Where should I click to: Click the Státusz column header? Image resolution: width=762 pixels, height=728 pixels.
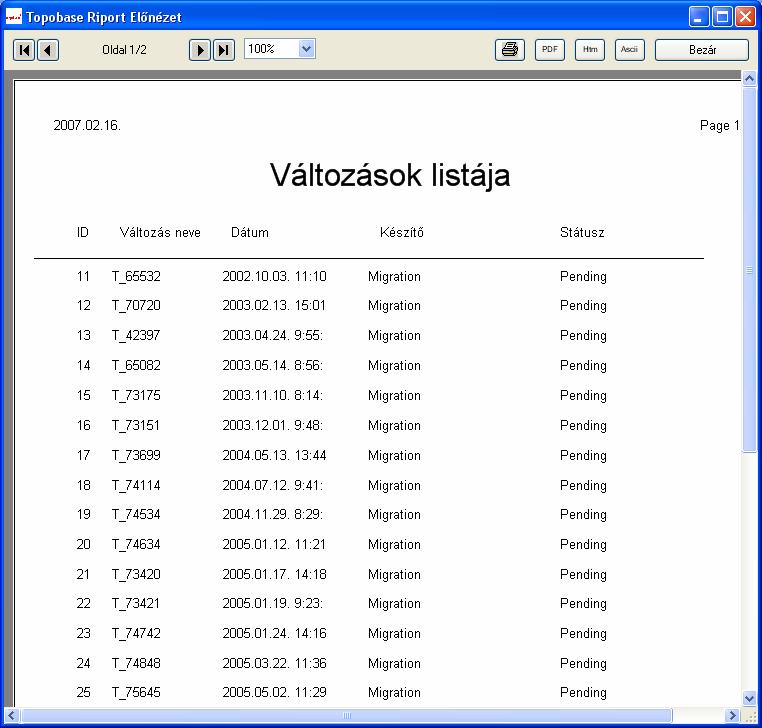[582, 232]
